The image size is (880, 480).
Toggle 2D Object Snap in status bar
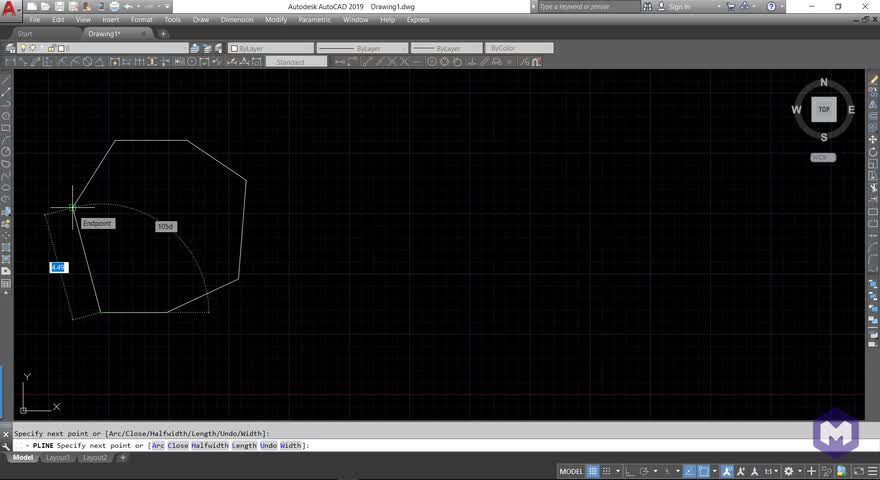click(x=703, y=472)
